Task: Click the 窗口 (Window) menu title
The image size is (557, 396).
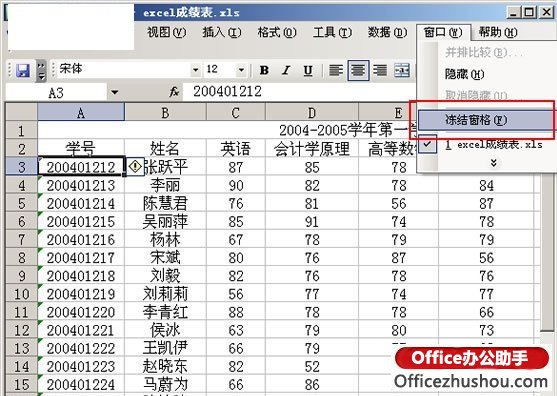Action: click(443, 32)
